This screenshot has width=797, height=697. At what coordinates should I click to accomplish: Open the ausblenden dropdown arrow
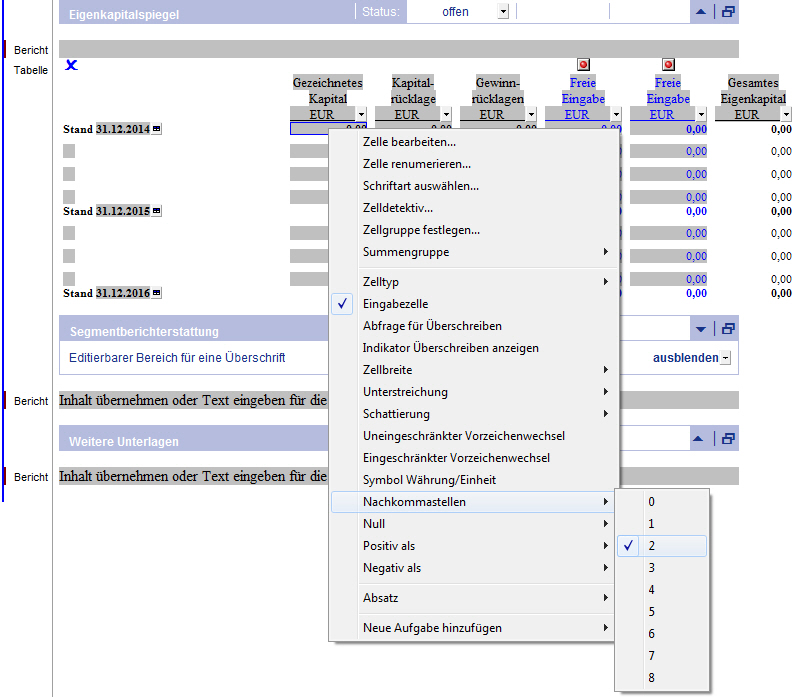point(726,358)
